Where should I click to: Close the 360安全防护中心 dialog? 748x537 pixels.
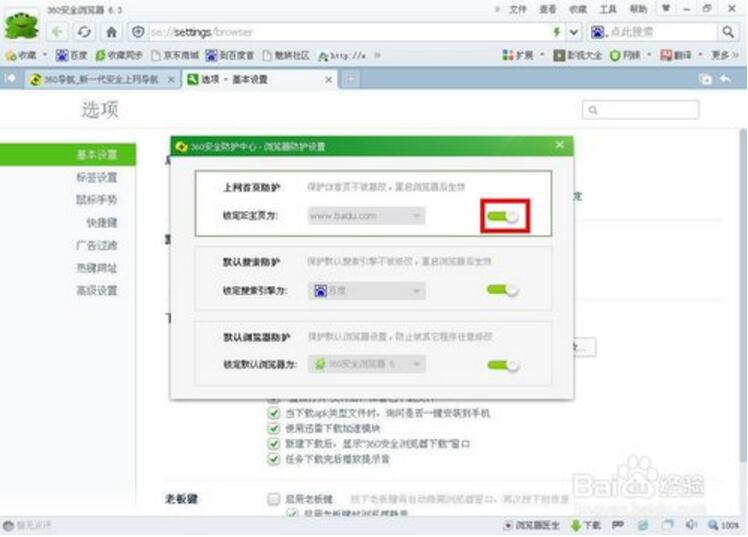tap(560, 145)
